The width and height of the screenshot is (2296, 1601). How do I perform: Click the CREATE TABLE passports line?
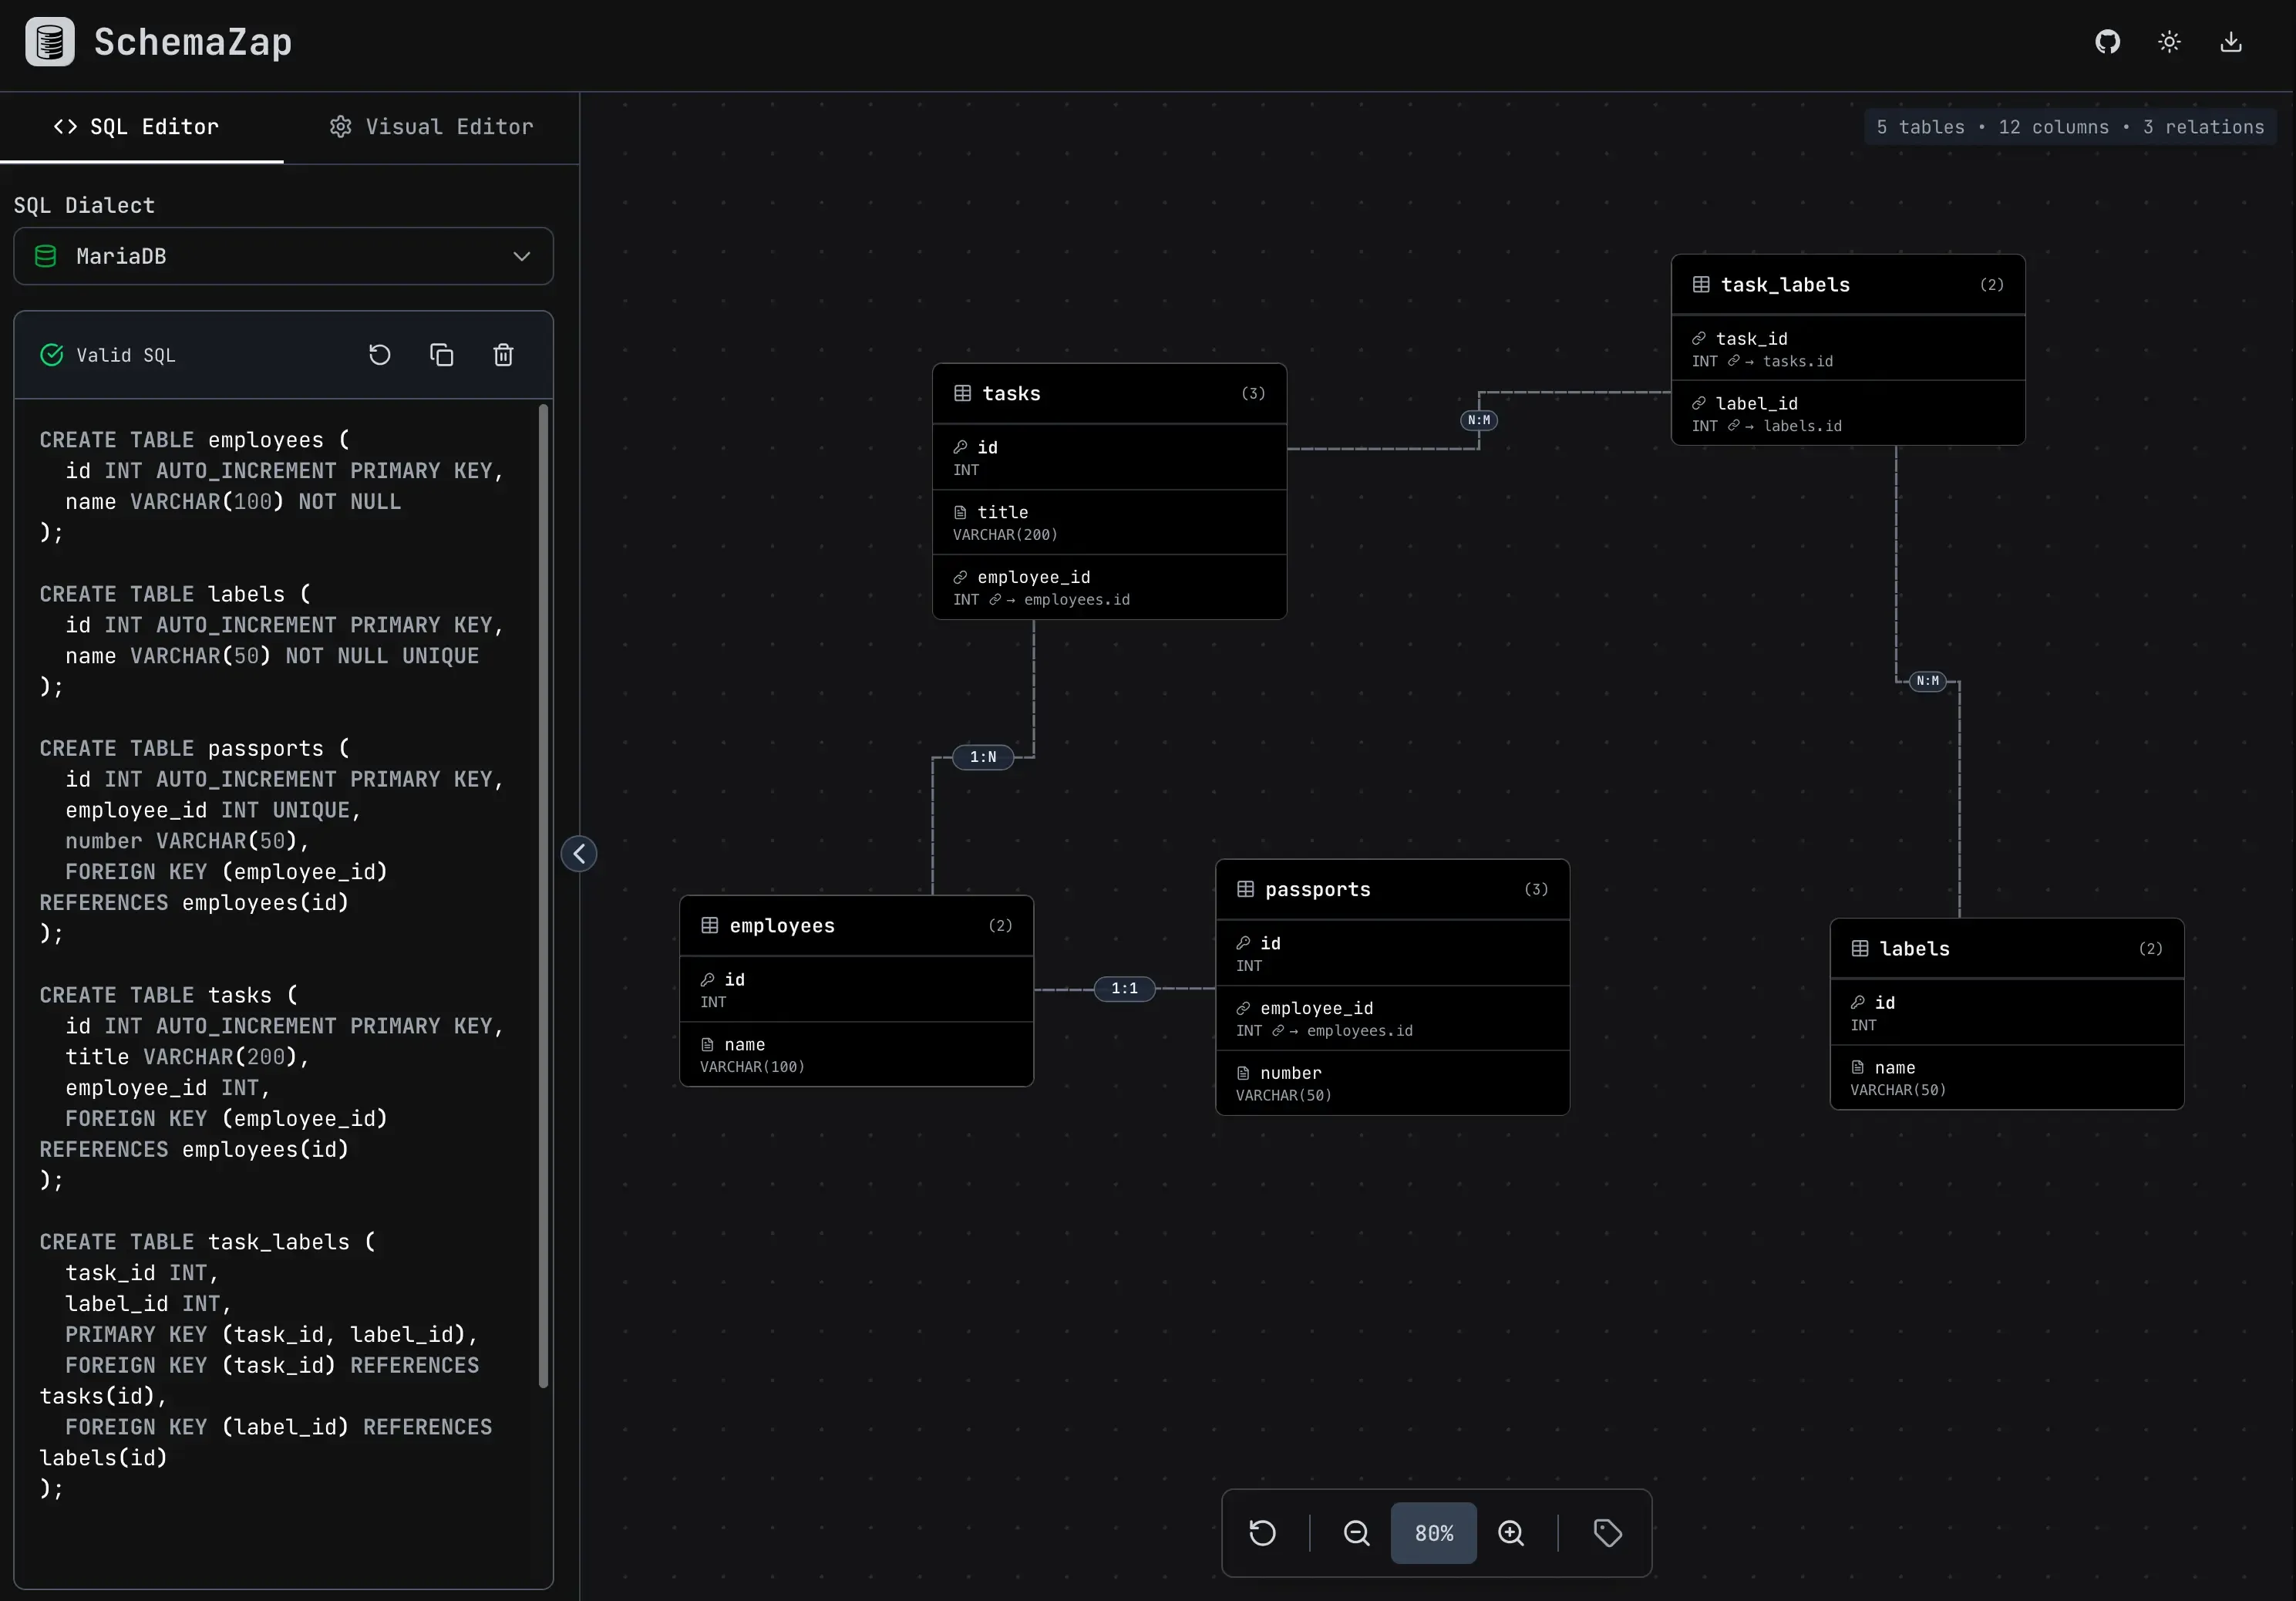pyautogui.click(x=194, y=749)
